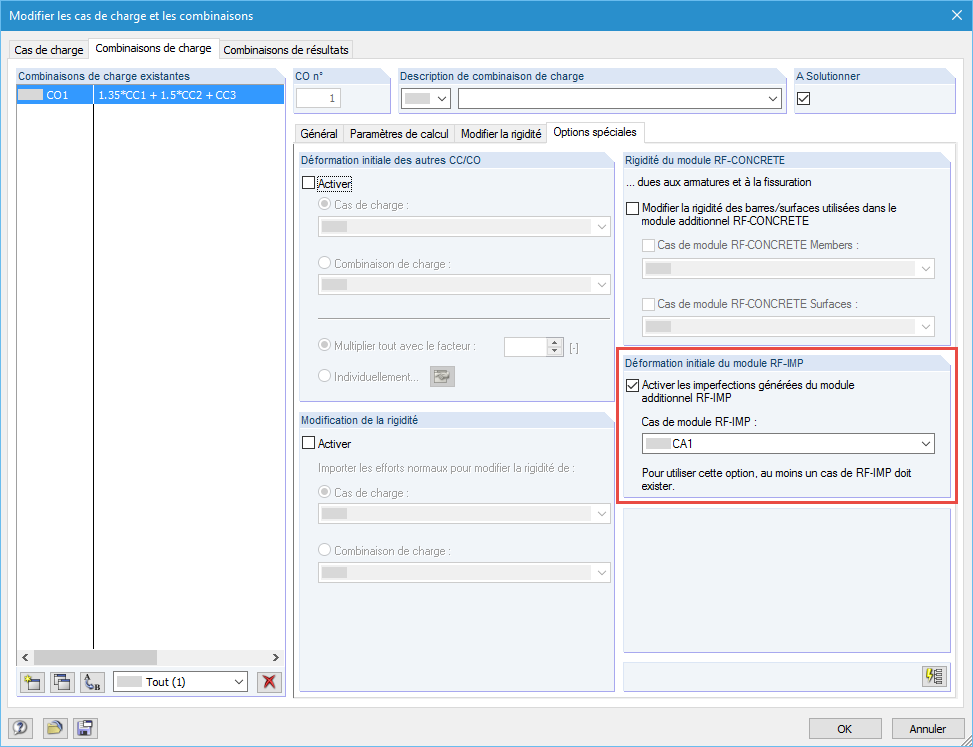Select Combinaison de charge radio in Déformation initiale
This screenshot has height=747, width=973.
pyautogui.click(x=324, y=263)
